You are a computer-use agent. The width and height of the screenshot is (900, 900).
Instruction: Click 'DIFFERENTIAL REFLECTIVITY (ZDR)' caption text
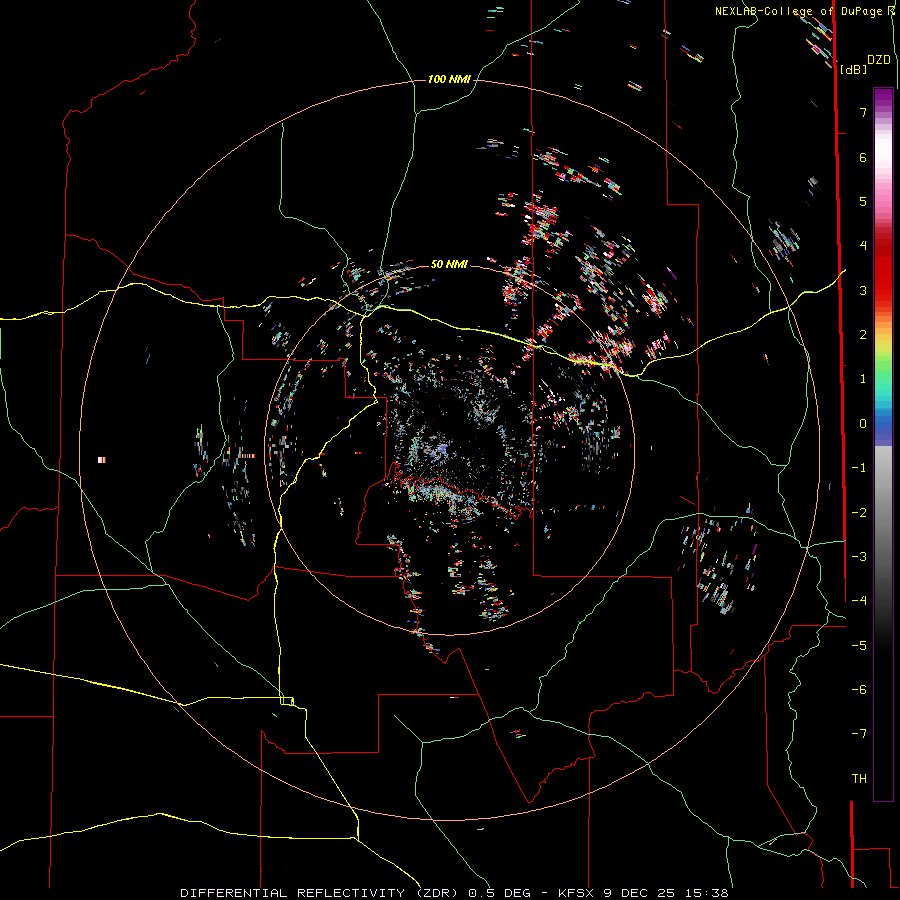tap(319, 893)
